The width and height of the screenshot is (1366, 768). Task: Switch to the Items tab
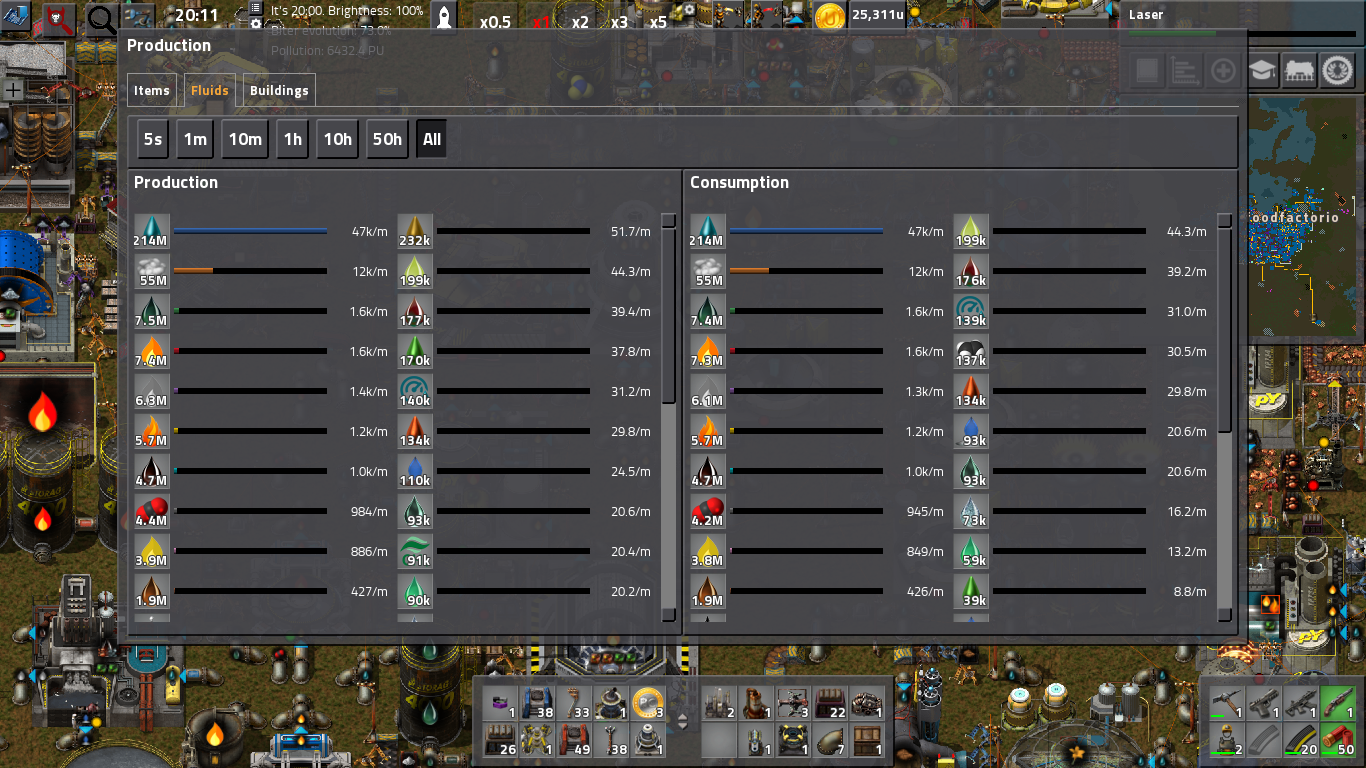point(152,90)
